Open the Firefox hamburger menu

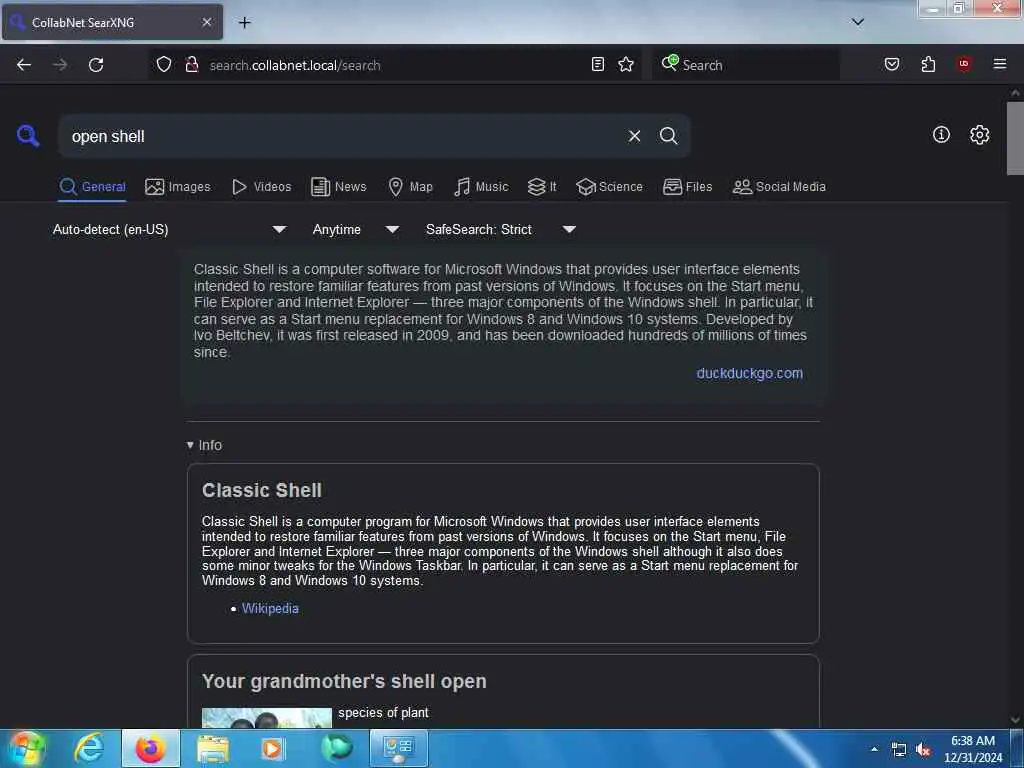pos(1000,64)
